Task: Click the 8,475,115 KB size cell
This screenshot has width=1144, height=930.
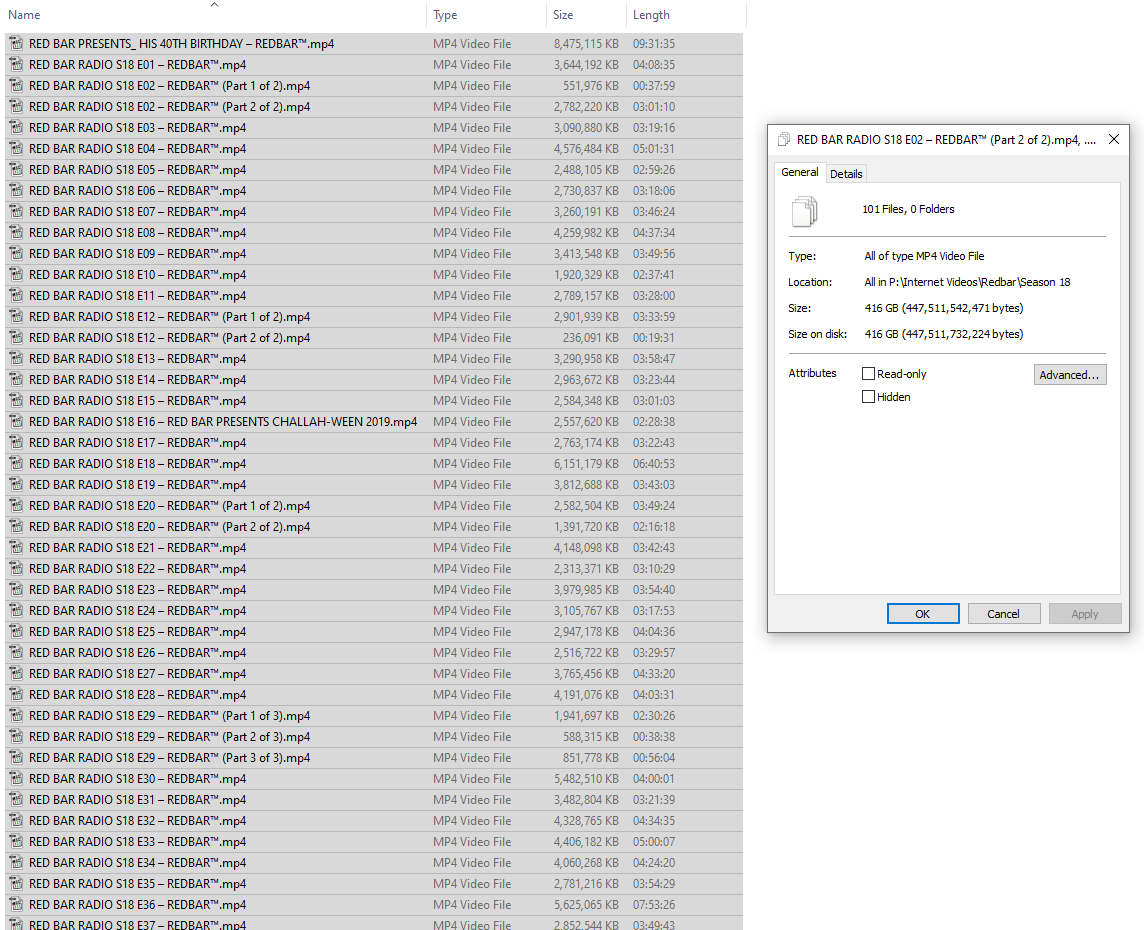Action: tap(586, 44)
